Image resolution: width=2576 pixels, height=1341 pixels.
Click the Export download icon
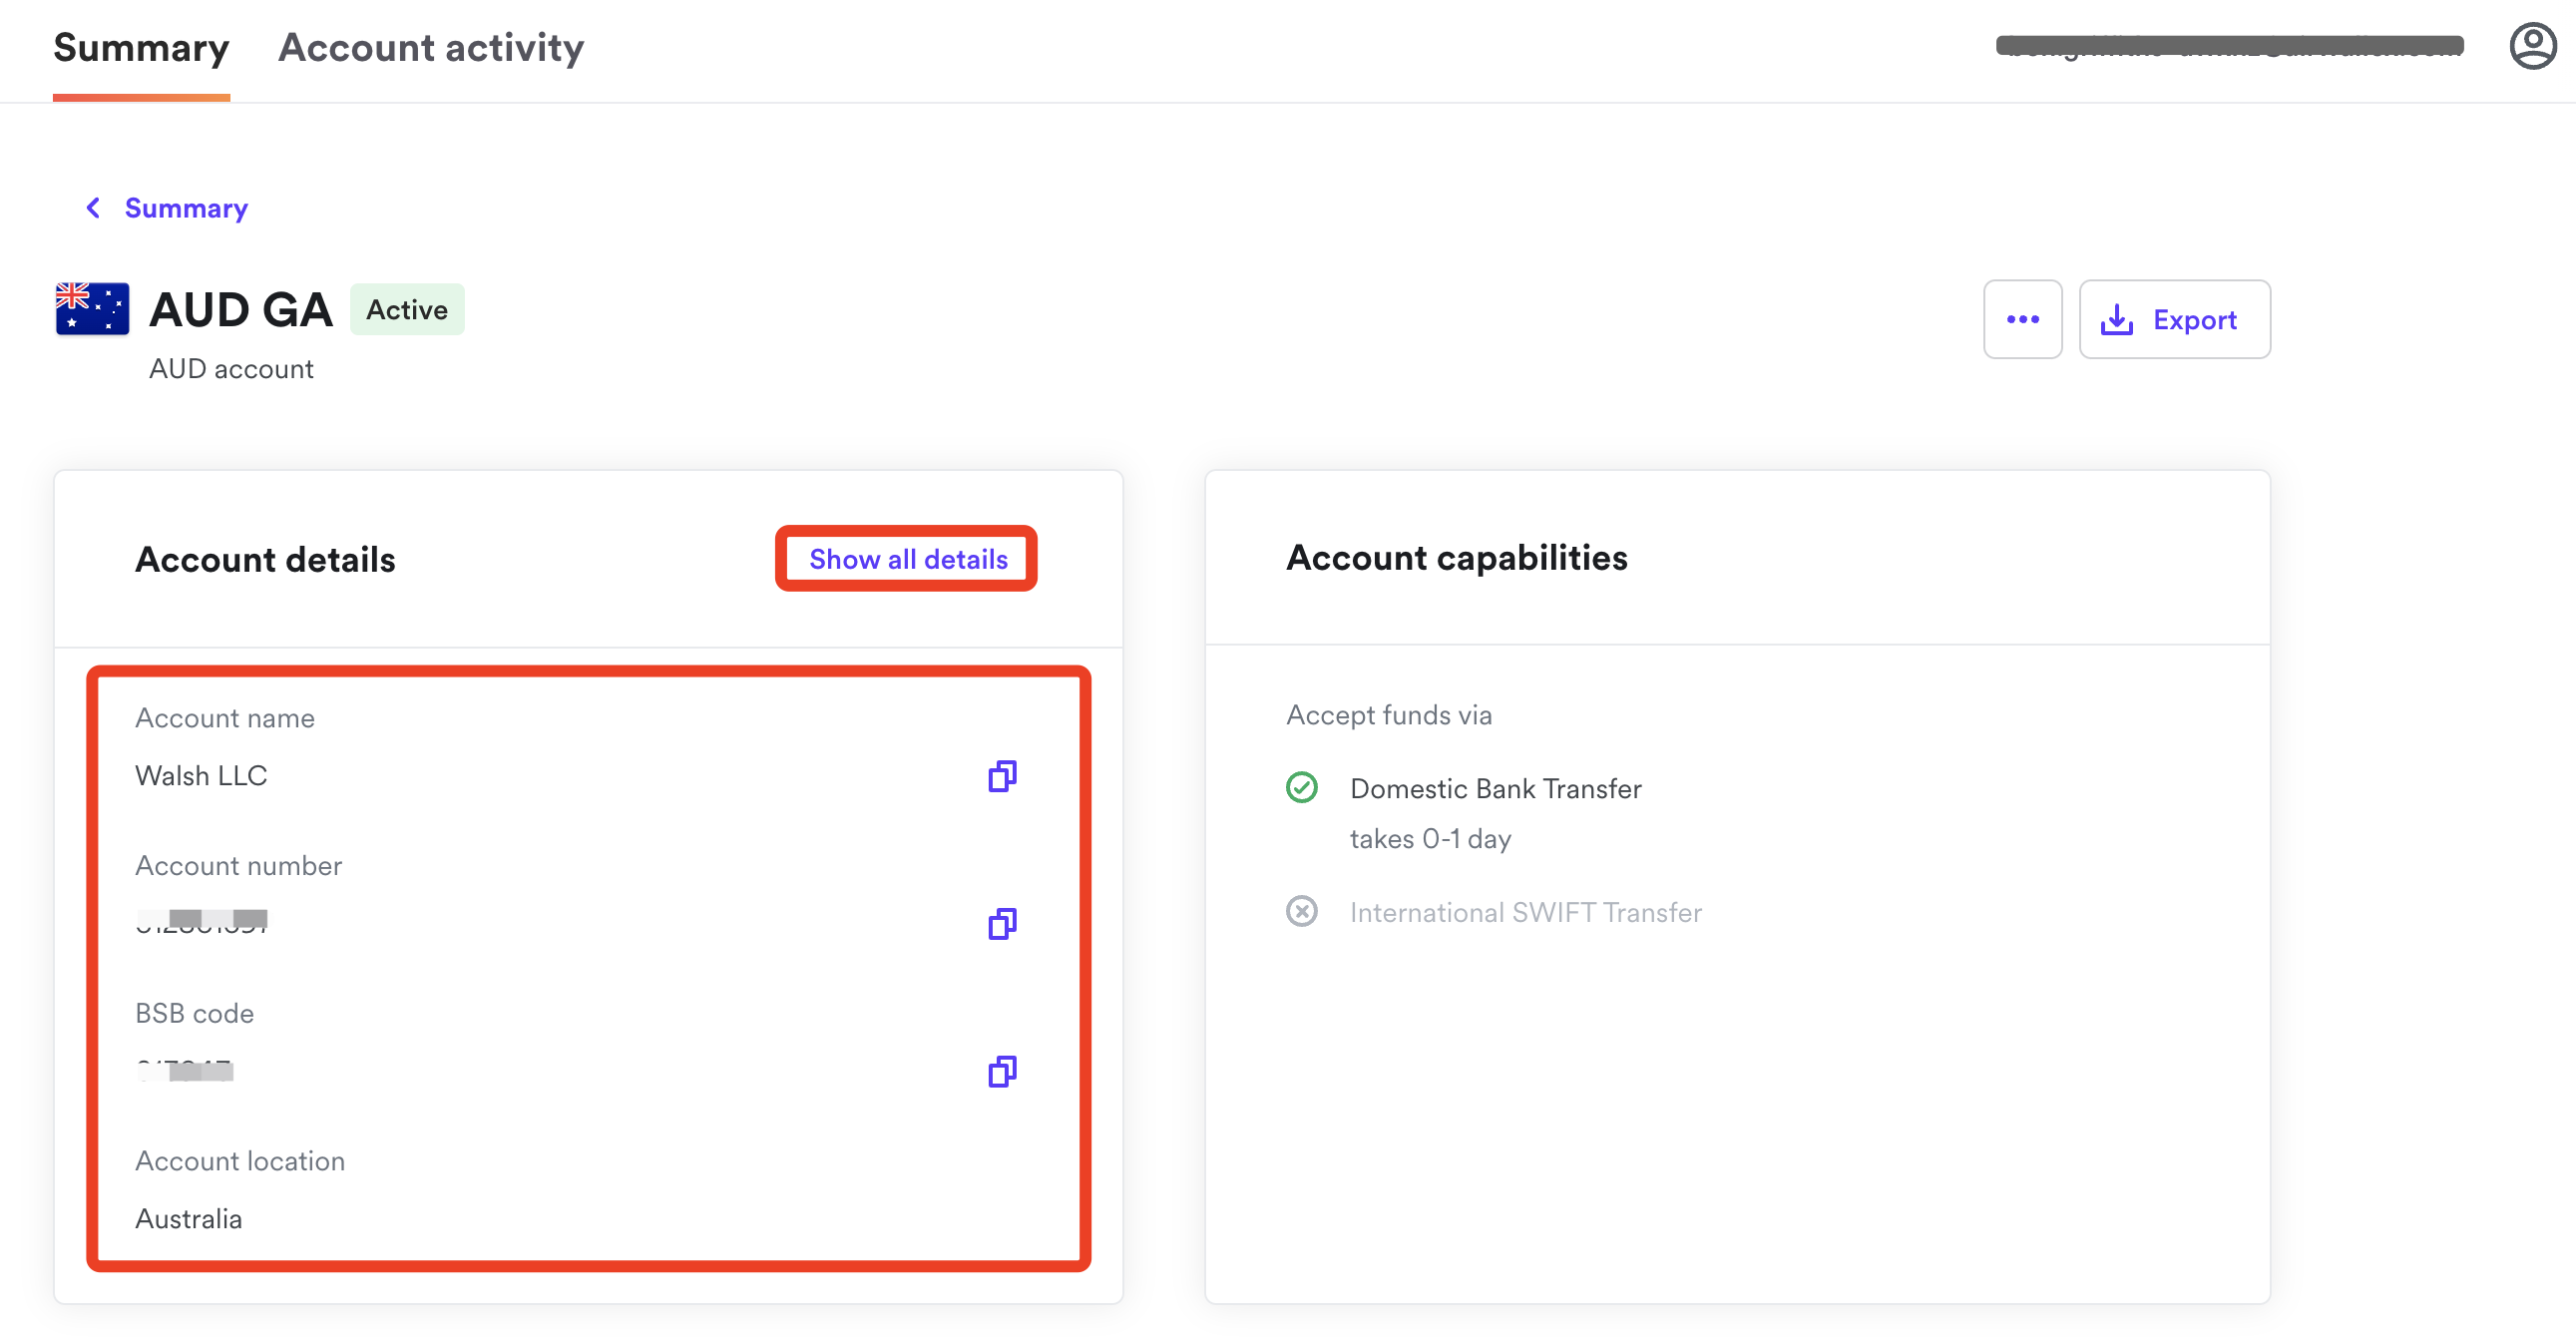(2118, 318)
